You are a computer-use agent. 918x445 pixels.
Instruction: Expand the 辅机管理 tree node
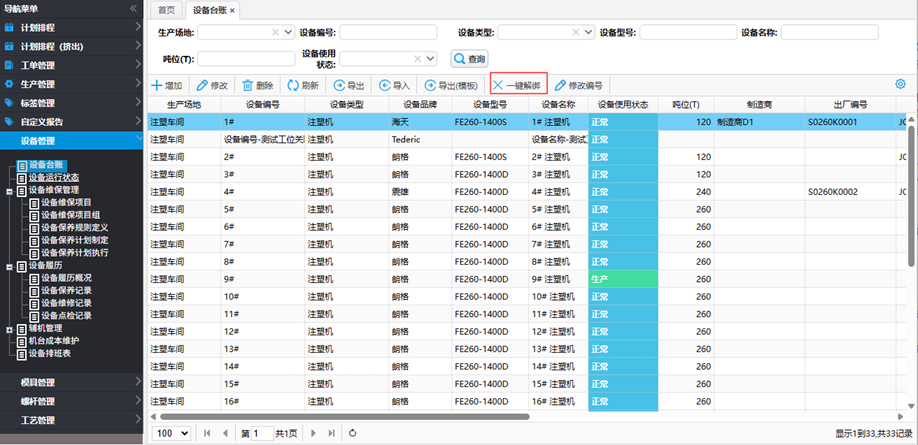pos(9,328)
